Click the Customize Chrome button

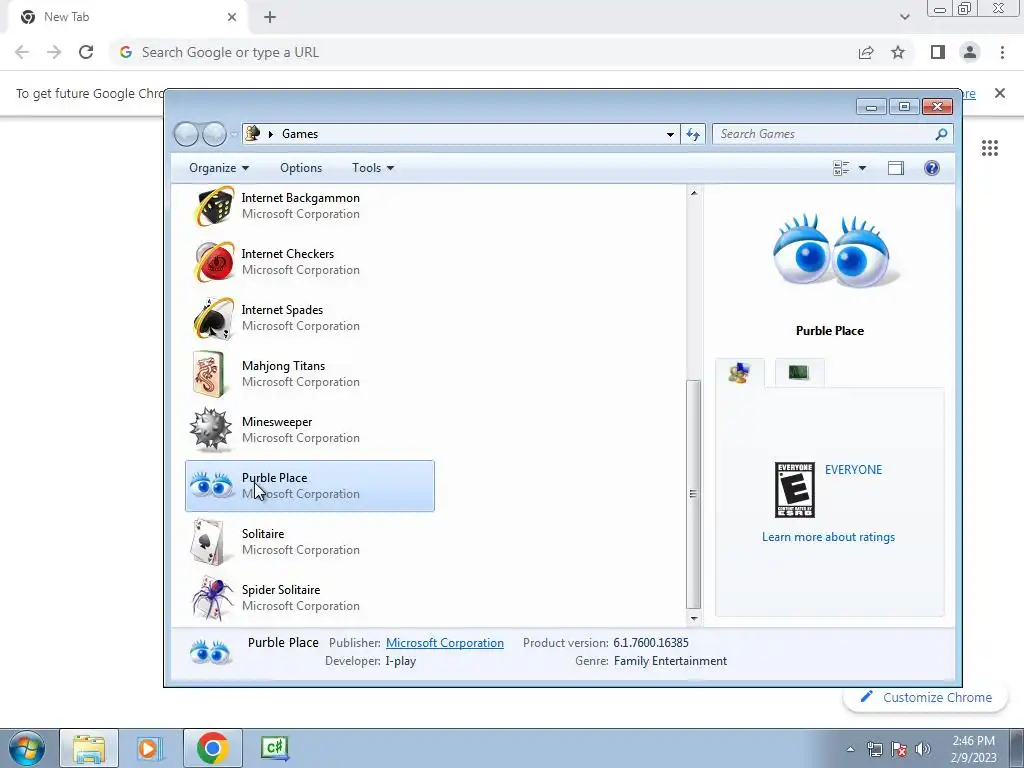[x=925, y=697]
